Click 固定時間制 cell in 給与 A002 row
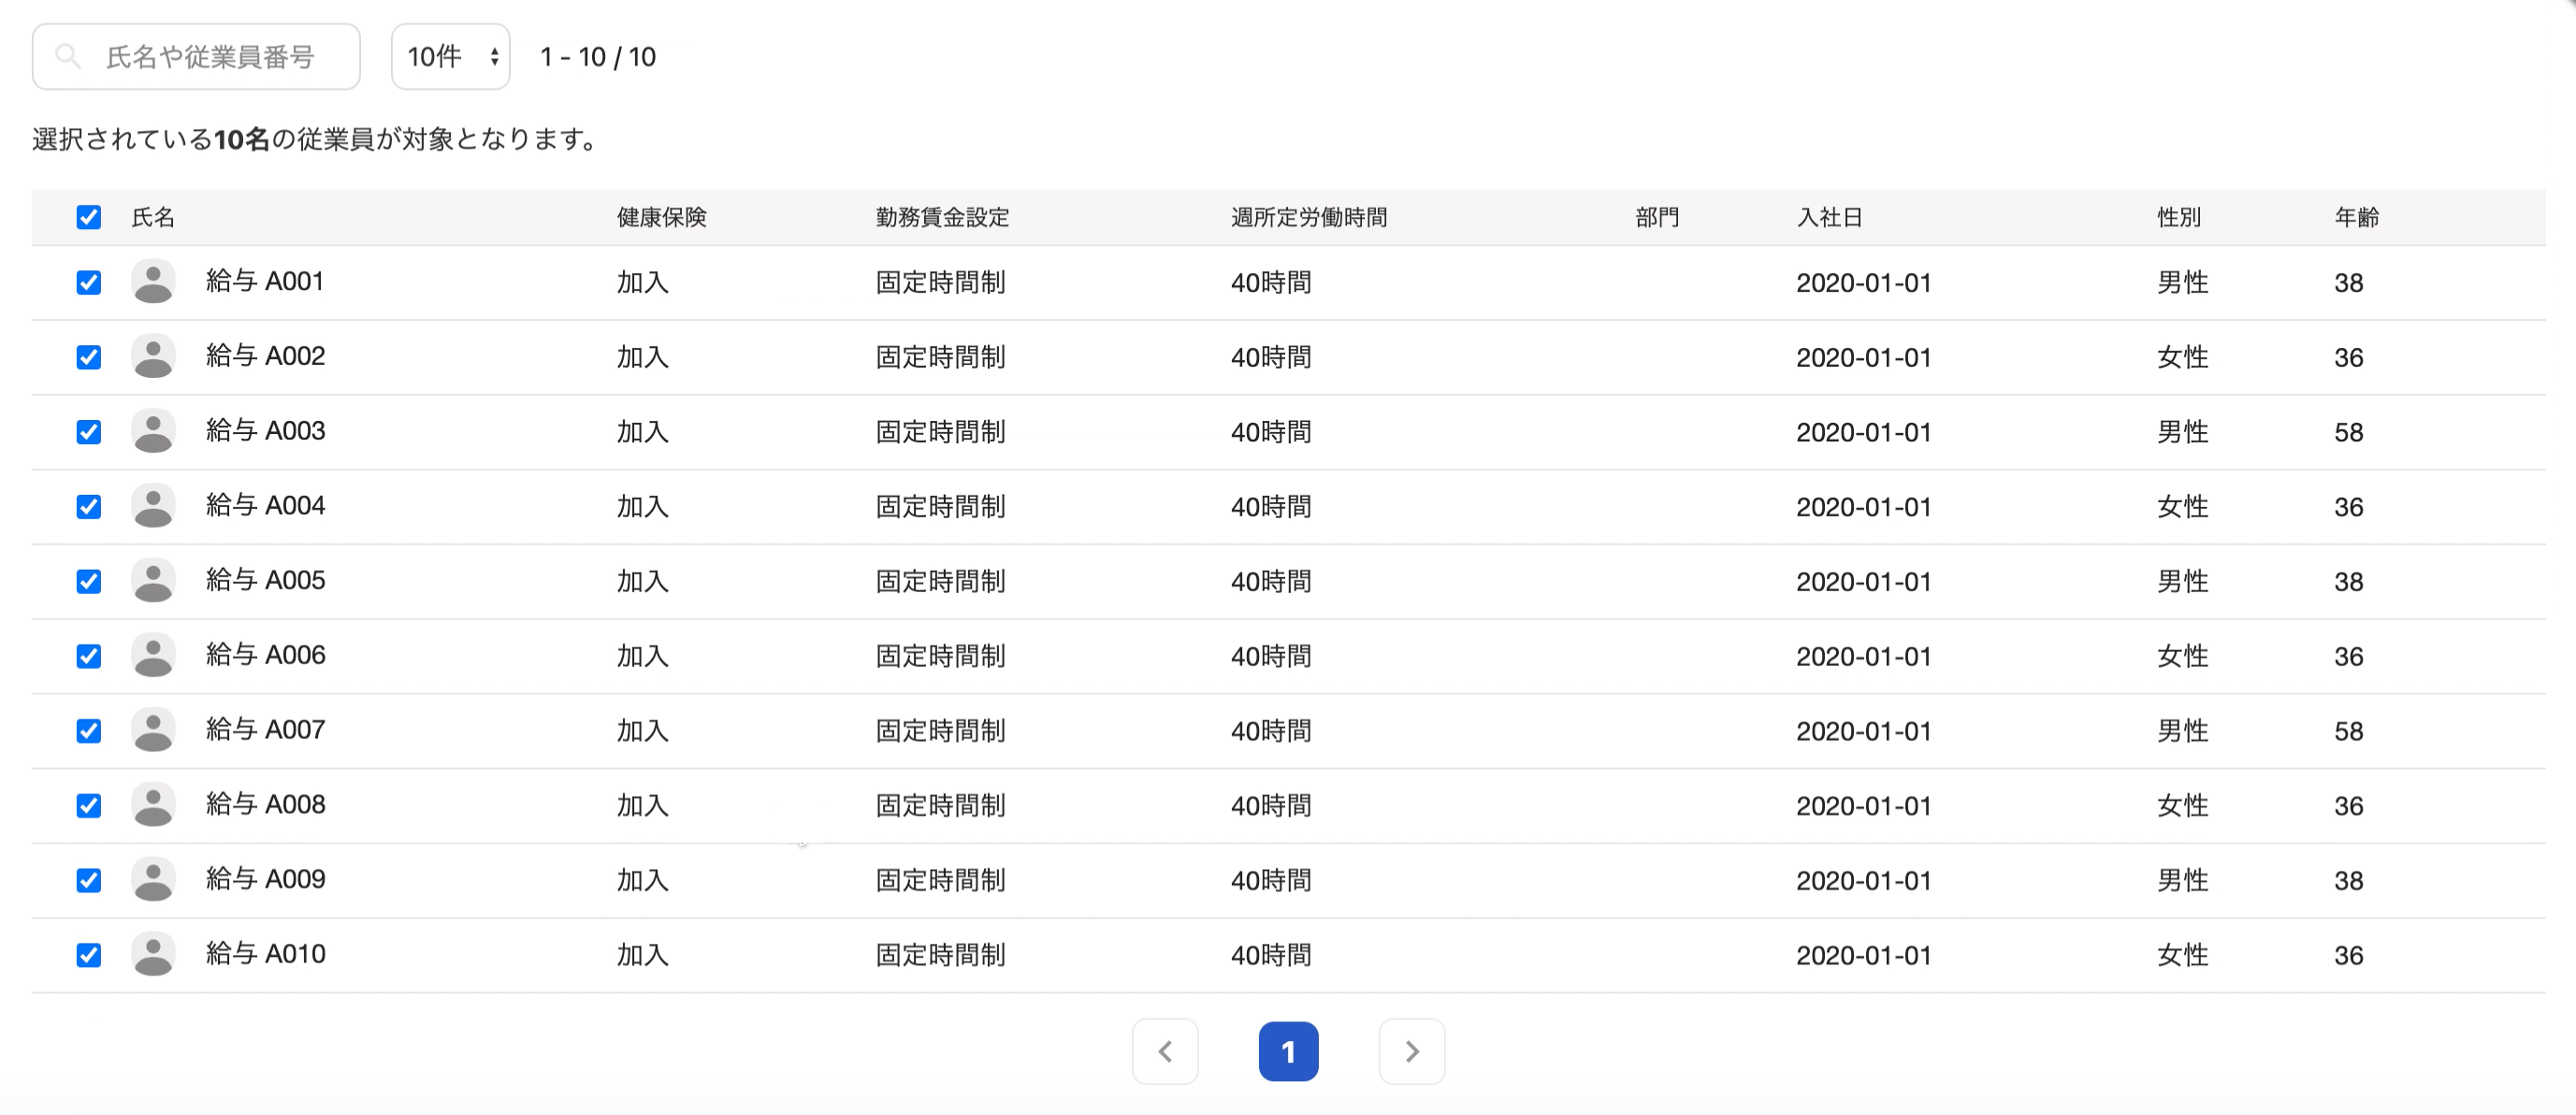This screenshot has width=2576, height=1115. coord(941,357)
